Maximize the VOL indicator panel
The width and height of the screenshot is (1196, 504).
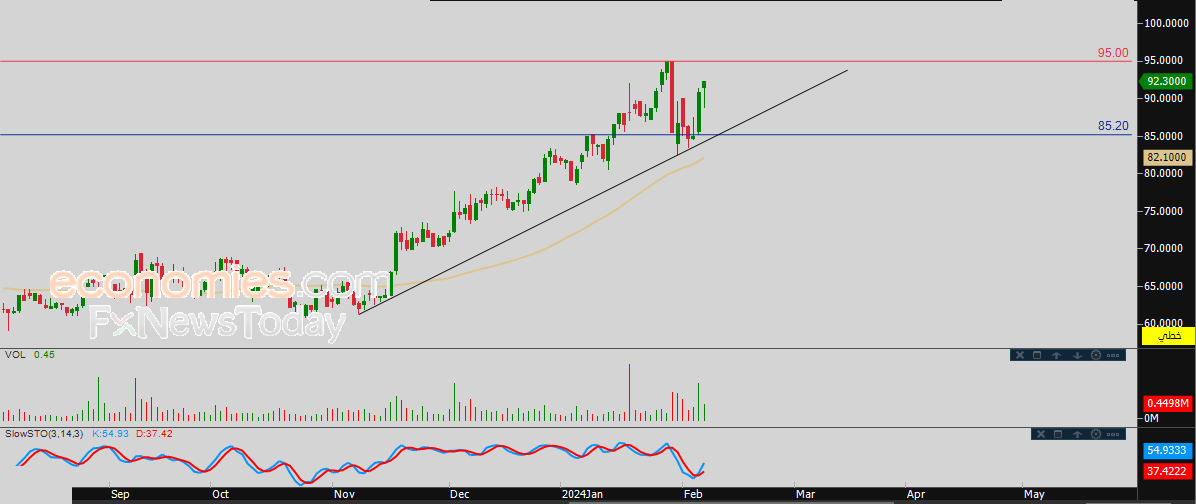click(x=1037, y=355)
